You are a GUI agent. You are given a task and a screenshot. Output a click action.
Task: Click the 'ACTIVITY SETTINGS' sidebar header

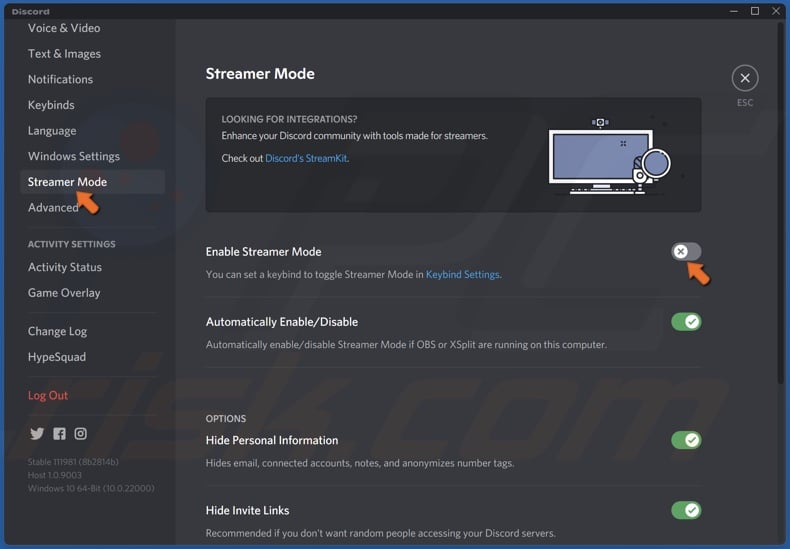click(72, 244)
